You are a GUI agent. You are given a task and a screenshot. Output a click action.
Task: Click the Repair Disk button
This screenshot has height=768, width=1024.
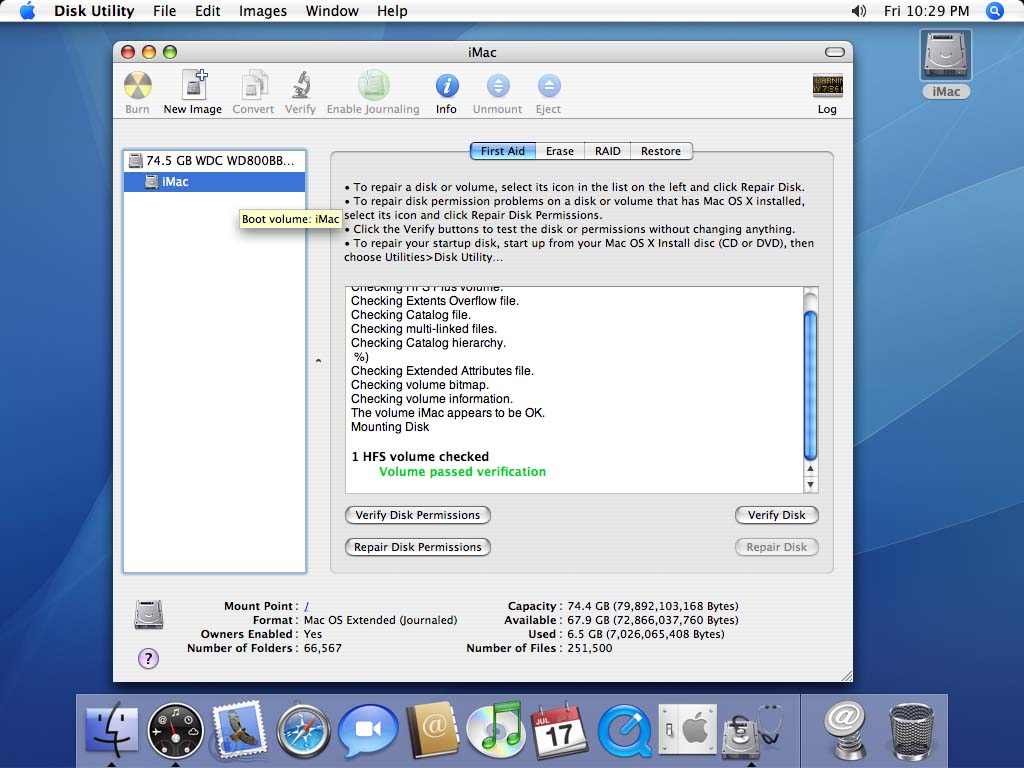click(776, 547)
